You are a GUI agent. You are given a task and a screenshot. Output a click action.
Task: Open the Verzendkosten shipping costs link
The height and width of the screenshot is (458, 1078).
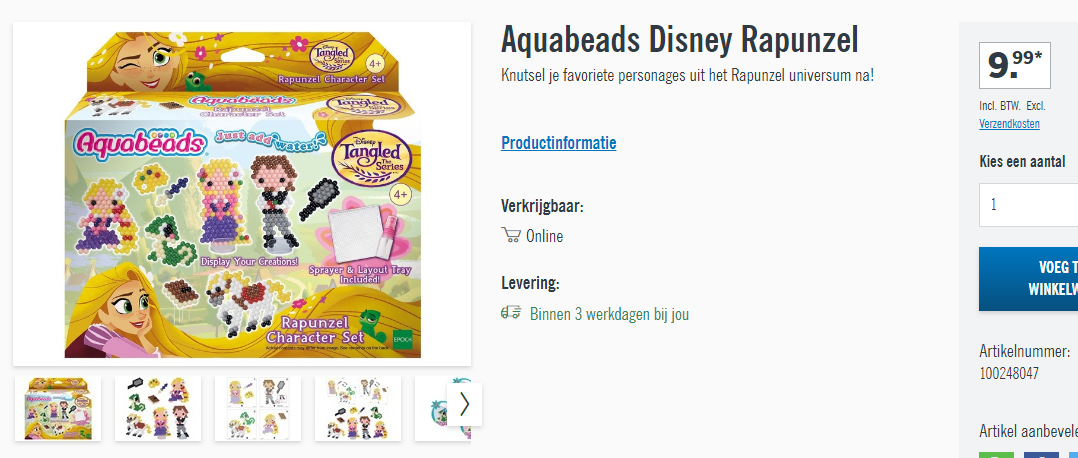1009,124
